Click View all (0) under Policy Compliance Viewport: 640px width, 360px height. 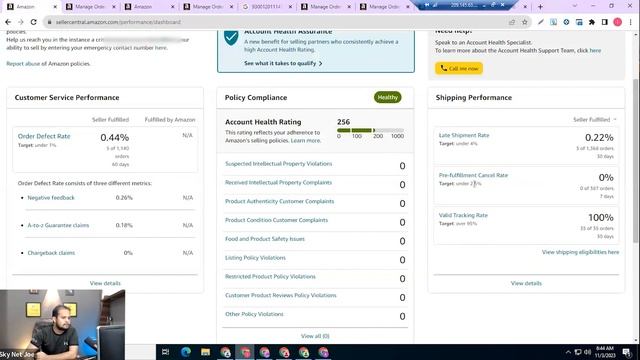click(315, 336)
